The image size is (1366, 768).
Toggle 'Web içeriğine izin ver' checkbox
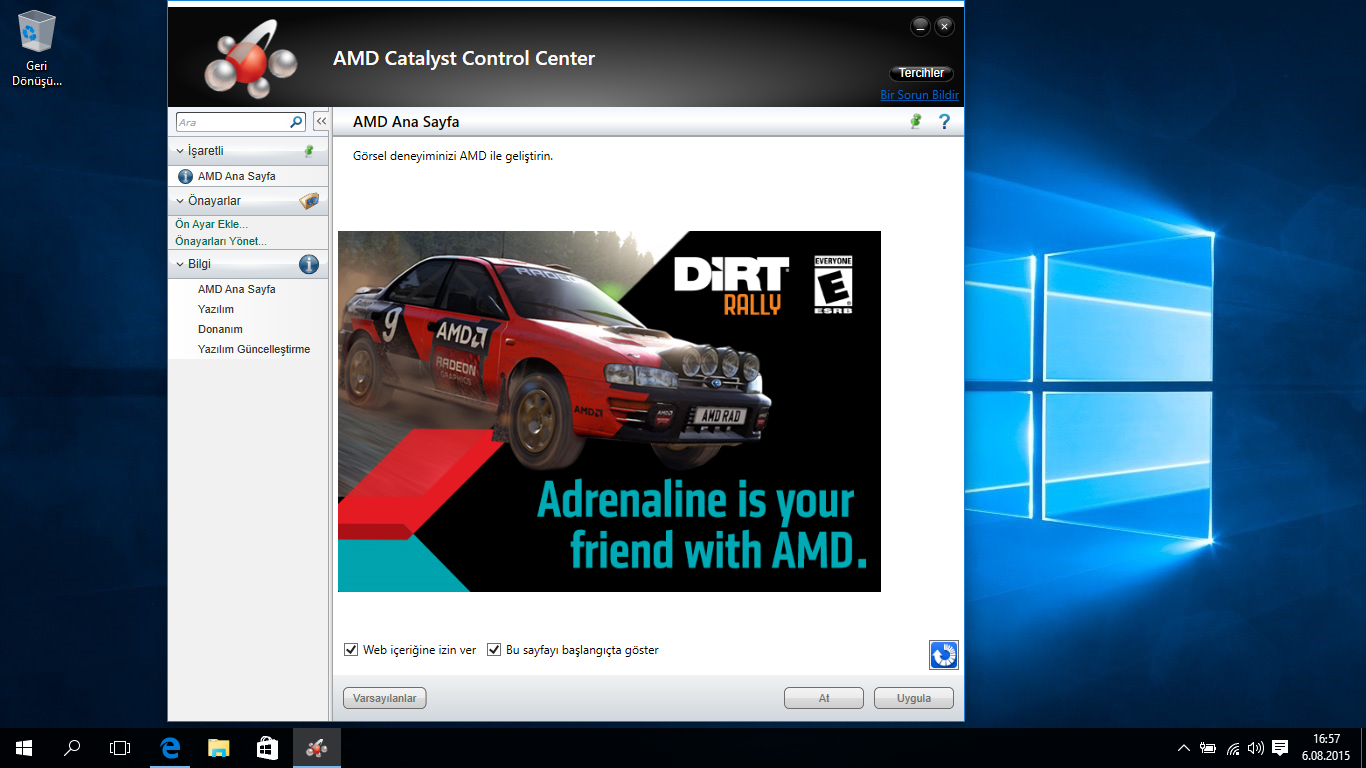[x=351, y=650]
